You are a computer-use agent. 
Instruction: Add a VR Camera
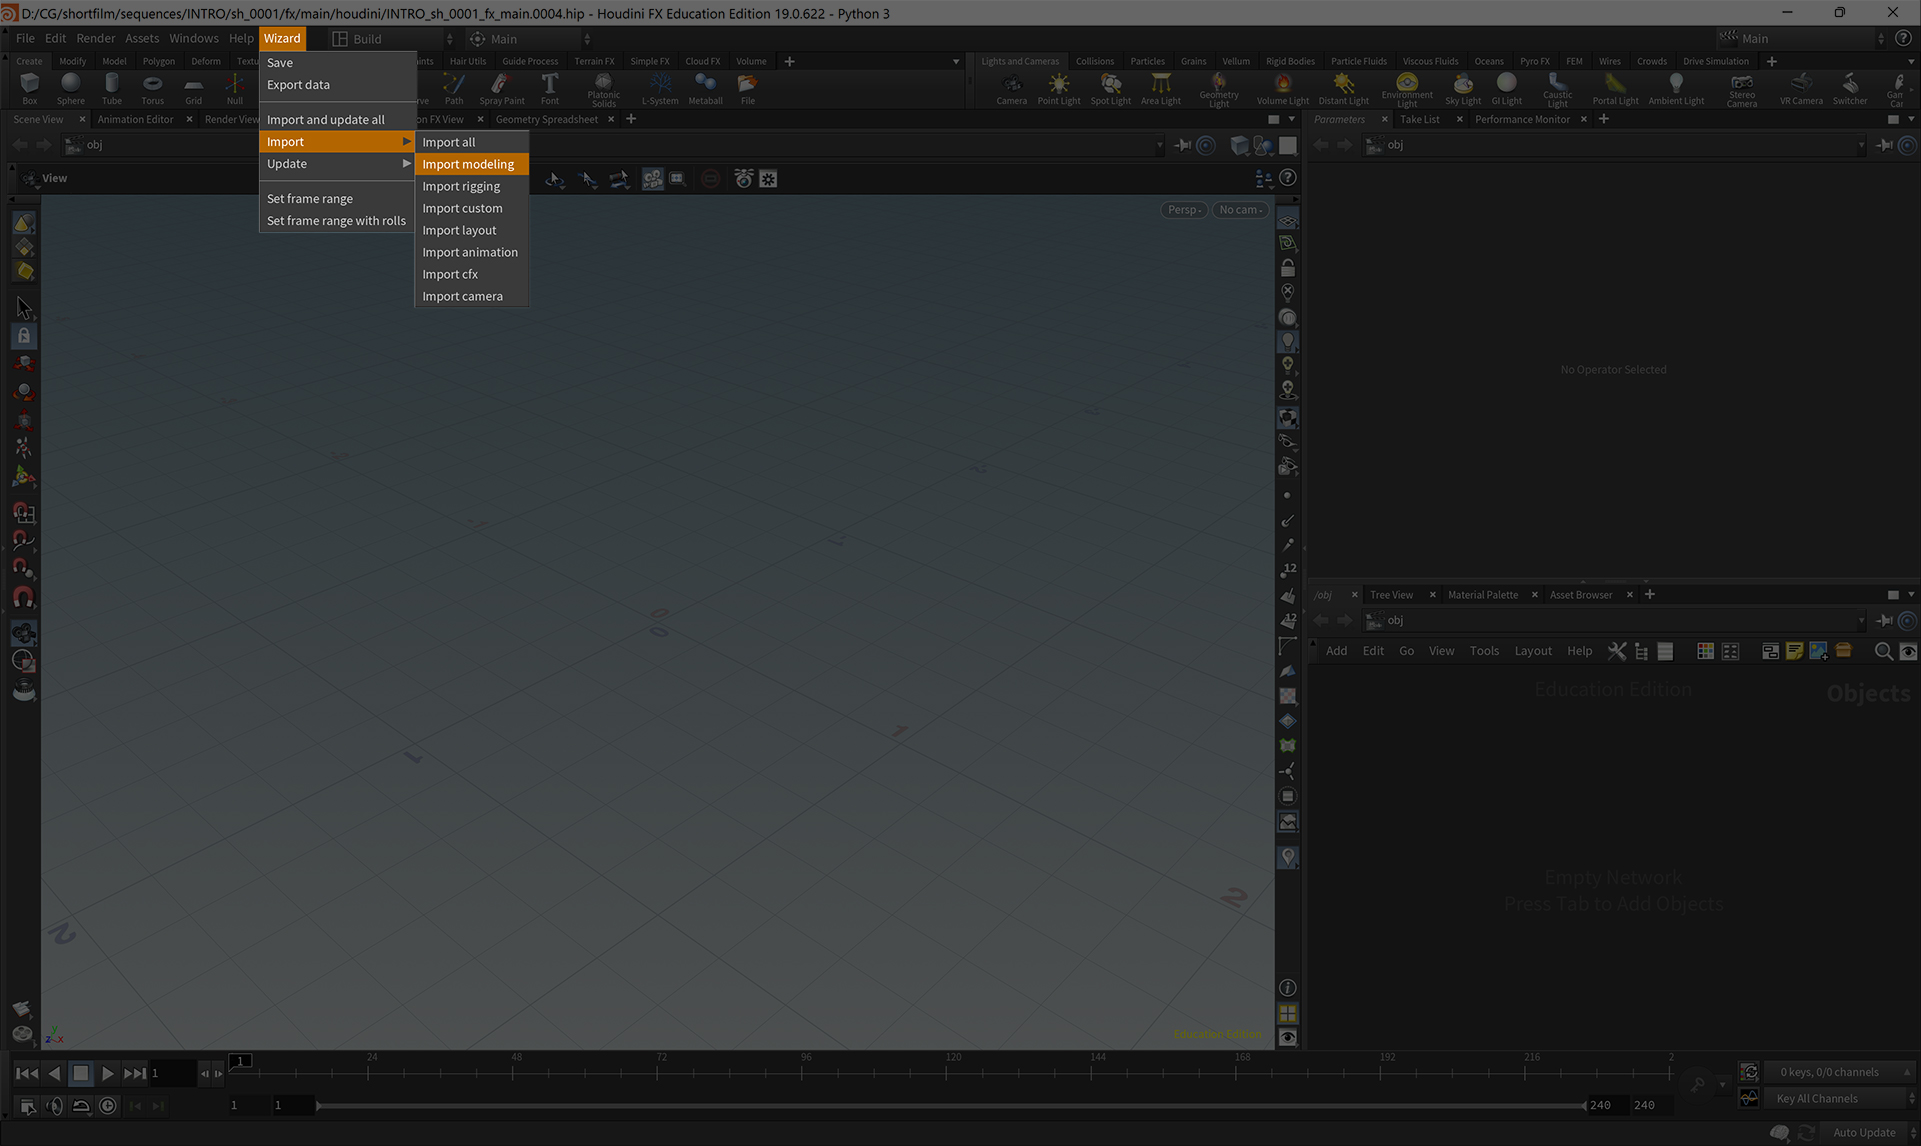click(x=1801, y=88)
